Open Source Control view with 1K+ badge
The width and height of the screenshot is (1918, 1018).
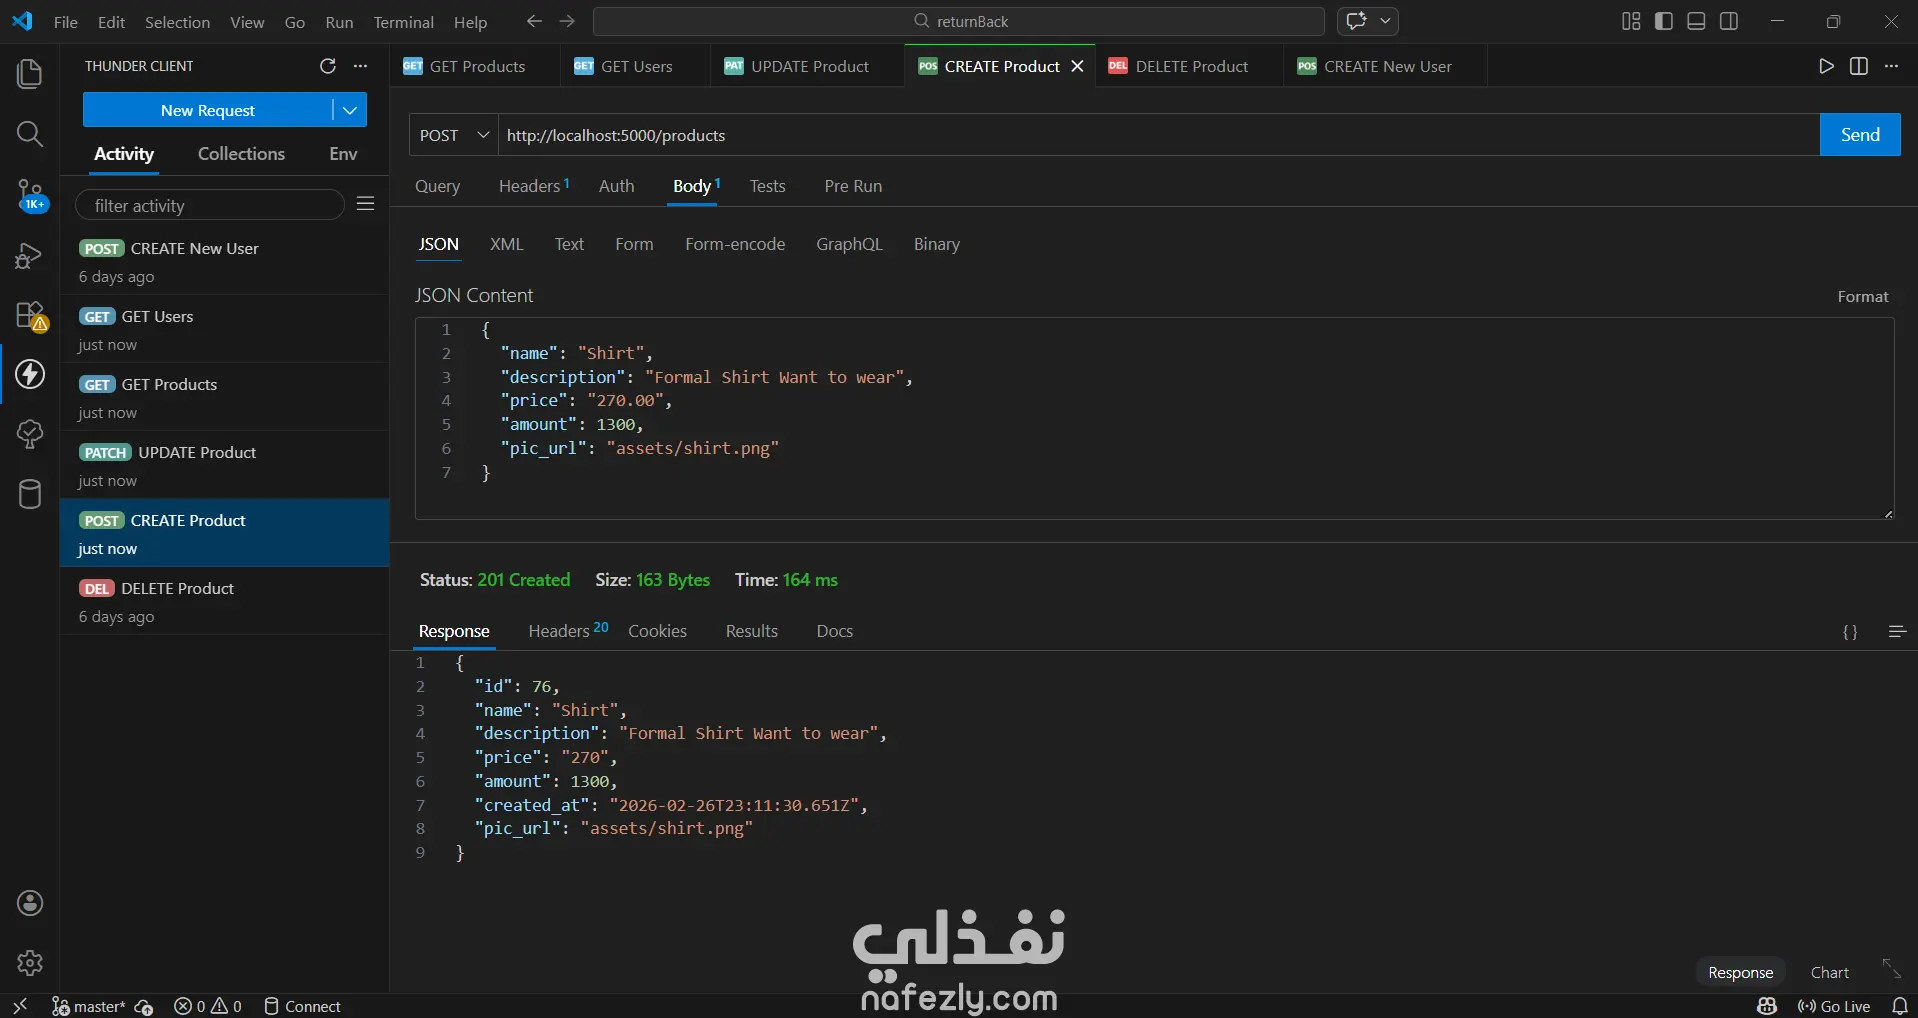(30, 194)
